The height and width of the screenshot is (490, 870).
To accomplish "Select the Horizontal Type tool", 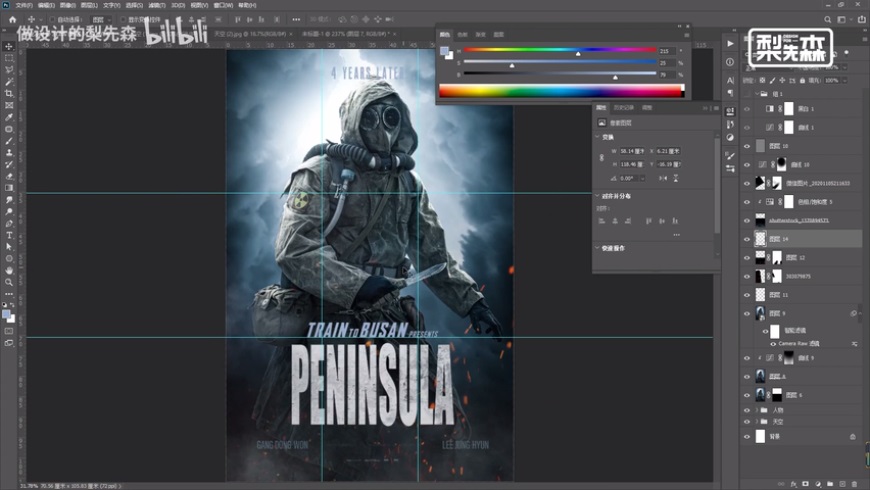I will [x=9, y=235].
